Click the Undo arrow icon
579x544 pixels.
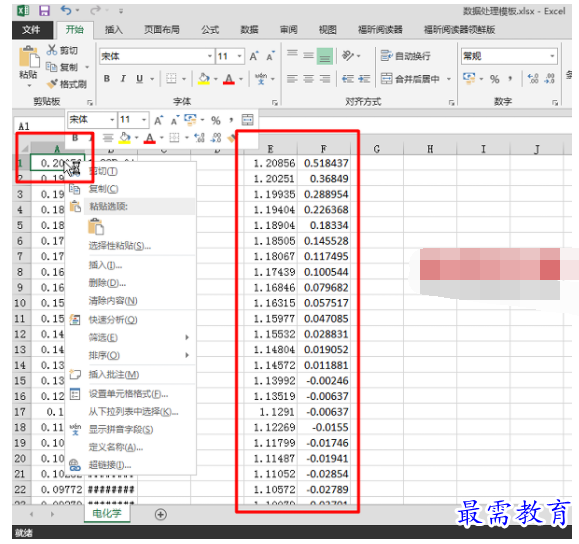click(x=66, y=10)
